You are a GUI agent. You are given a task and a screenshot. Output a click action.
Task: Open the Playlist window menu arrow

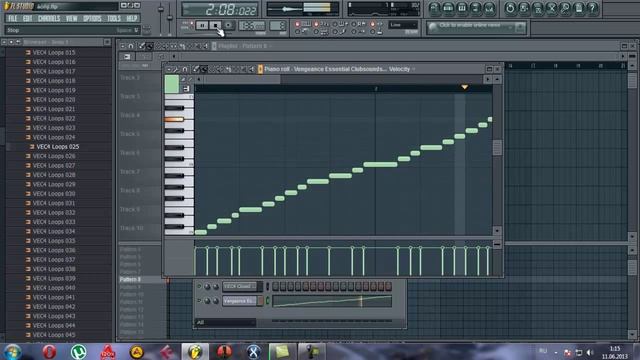(x=122, y=46)
